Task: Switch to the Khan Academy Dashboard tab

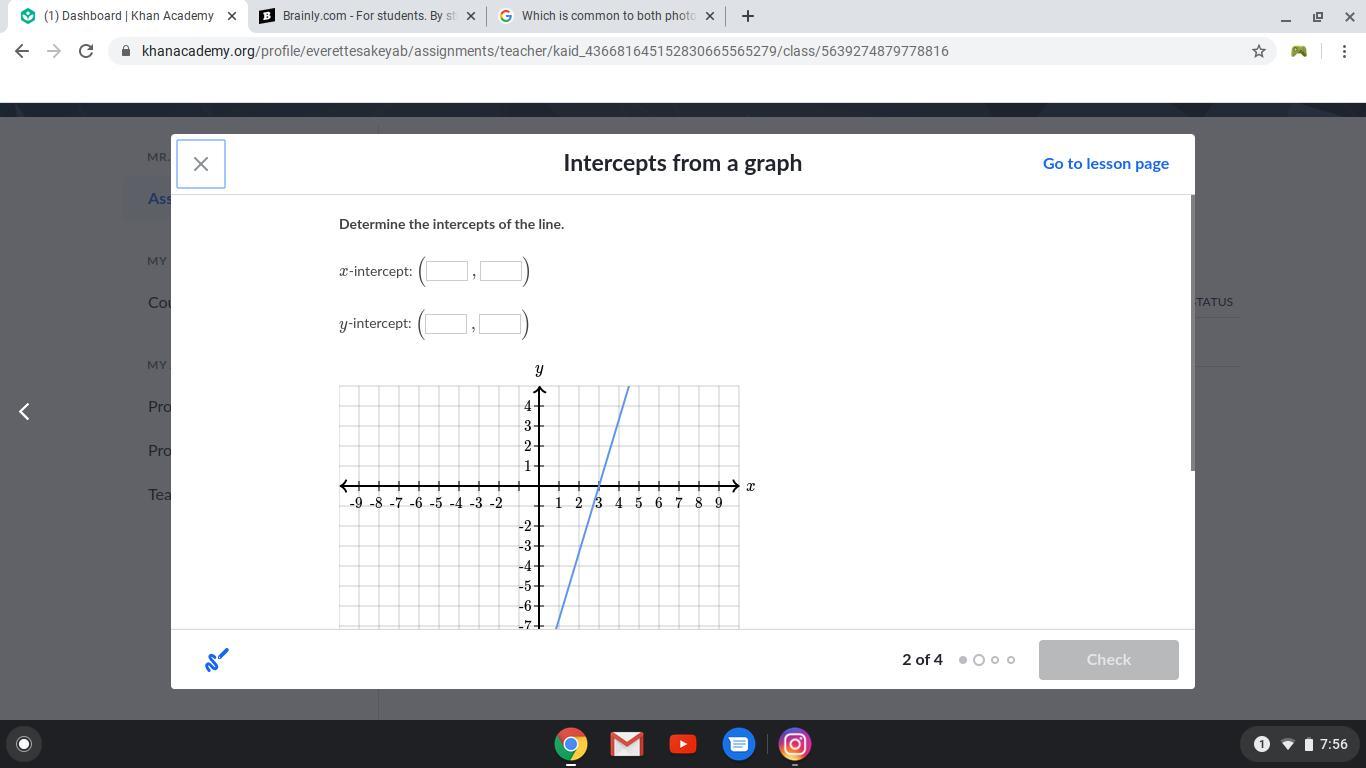Action: coord(129,16)
